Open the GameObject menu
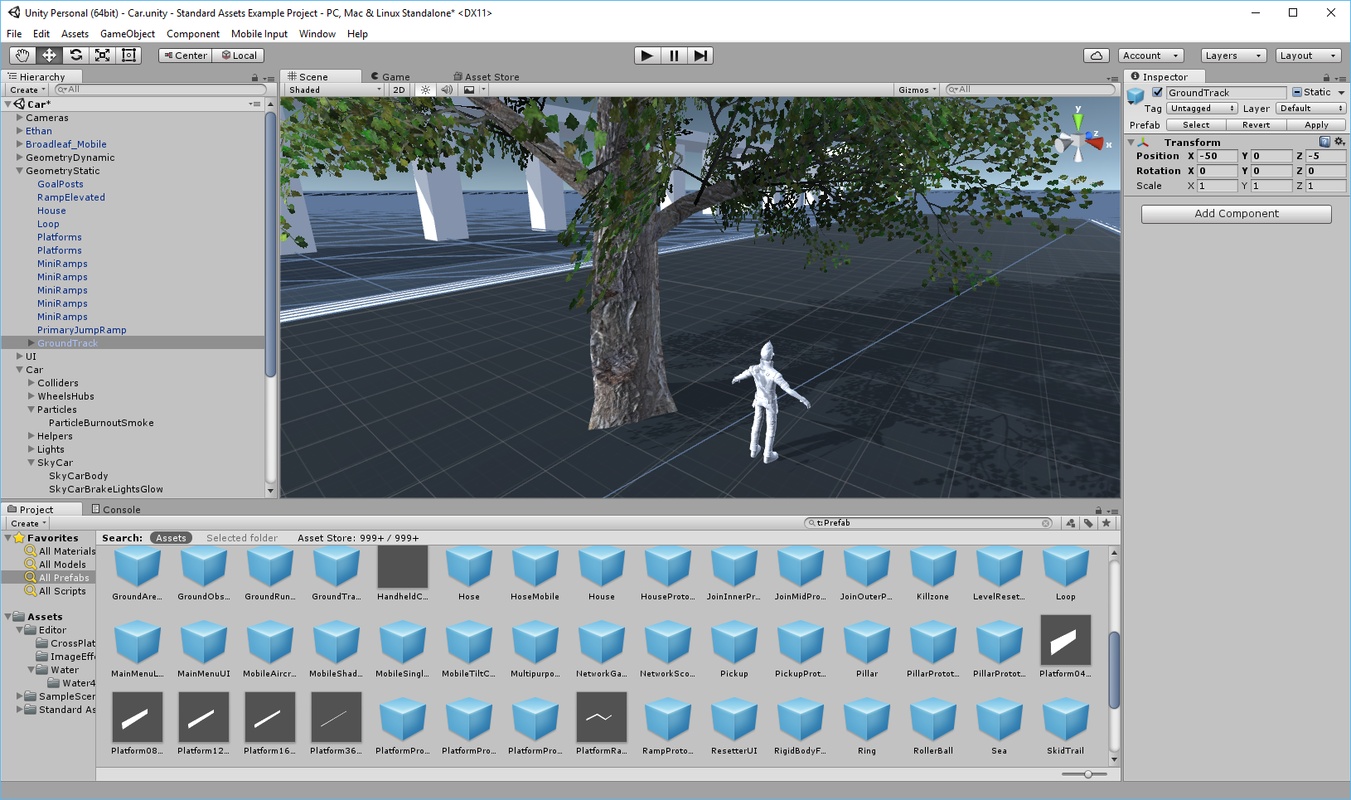 coord(127,33)
